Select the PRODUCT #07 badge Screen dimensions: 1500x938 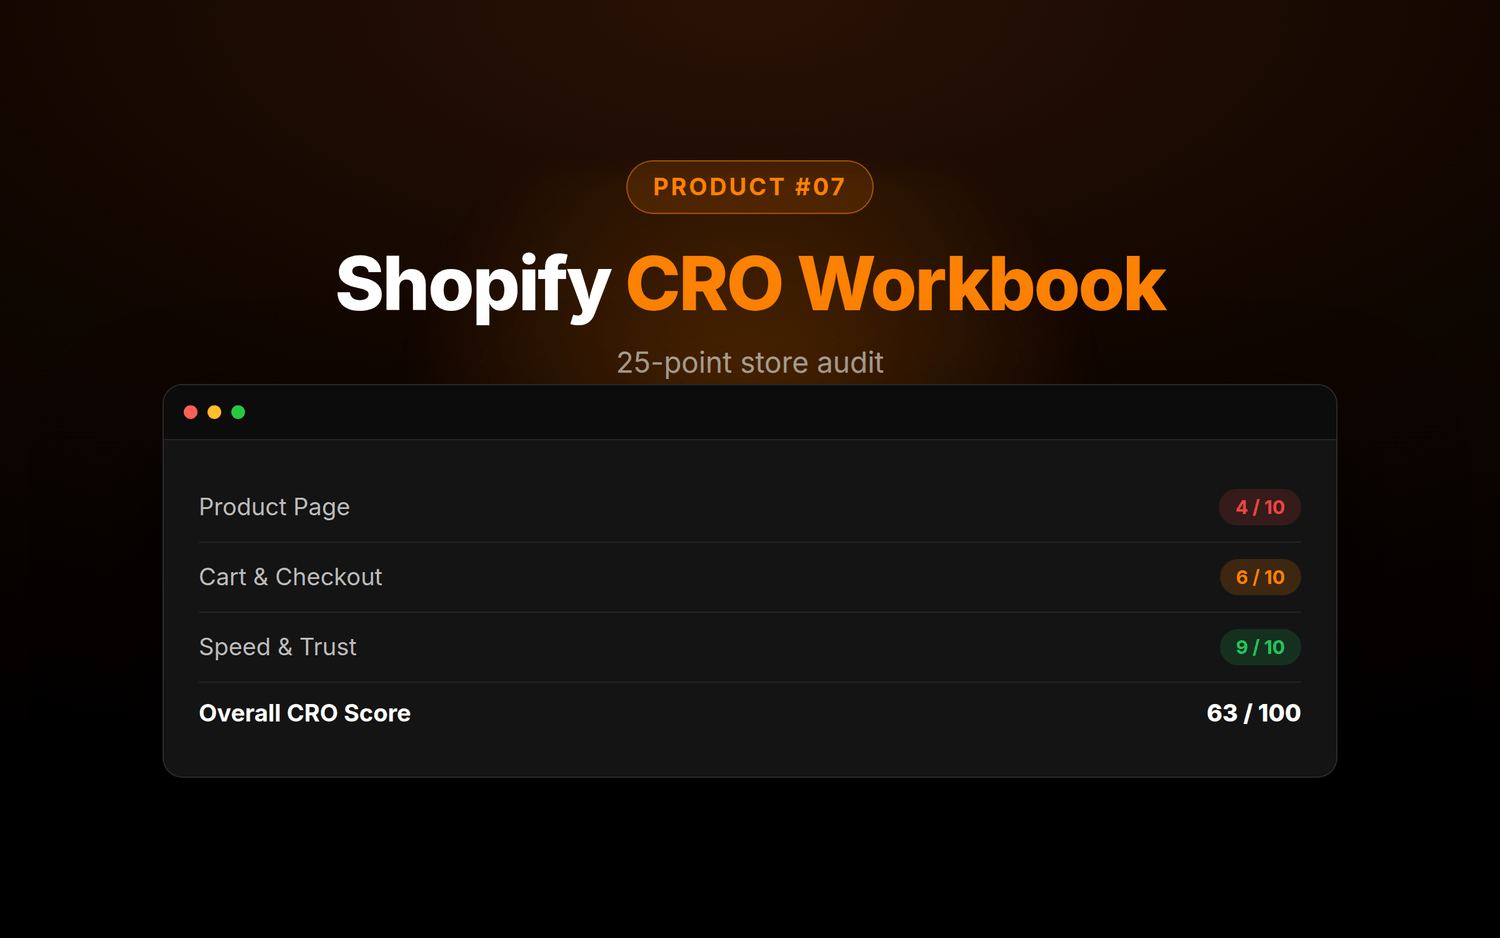750,187
